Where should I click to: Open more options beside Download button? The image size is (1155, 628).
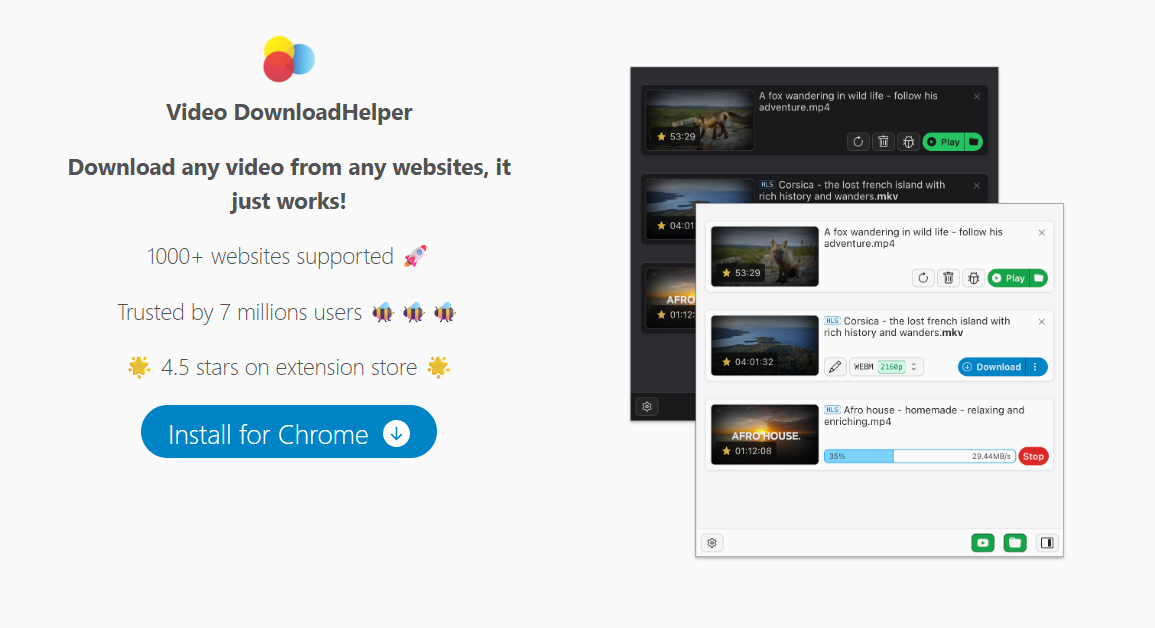(x=1036, y=367)
